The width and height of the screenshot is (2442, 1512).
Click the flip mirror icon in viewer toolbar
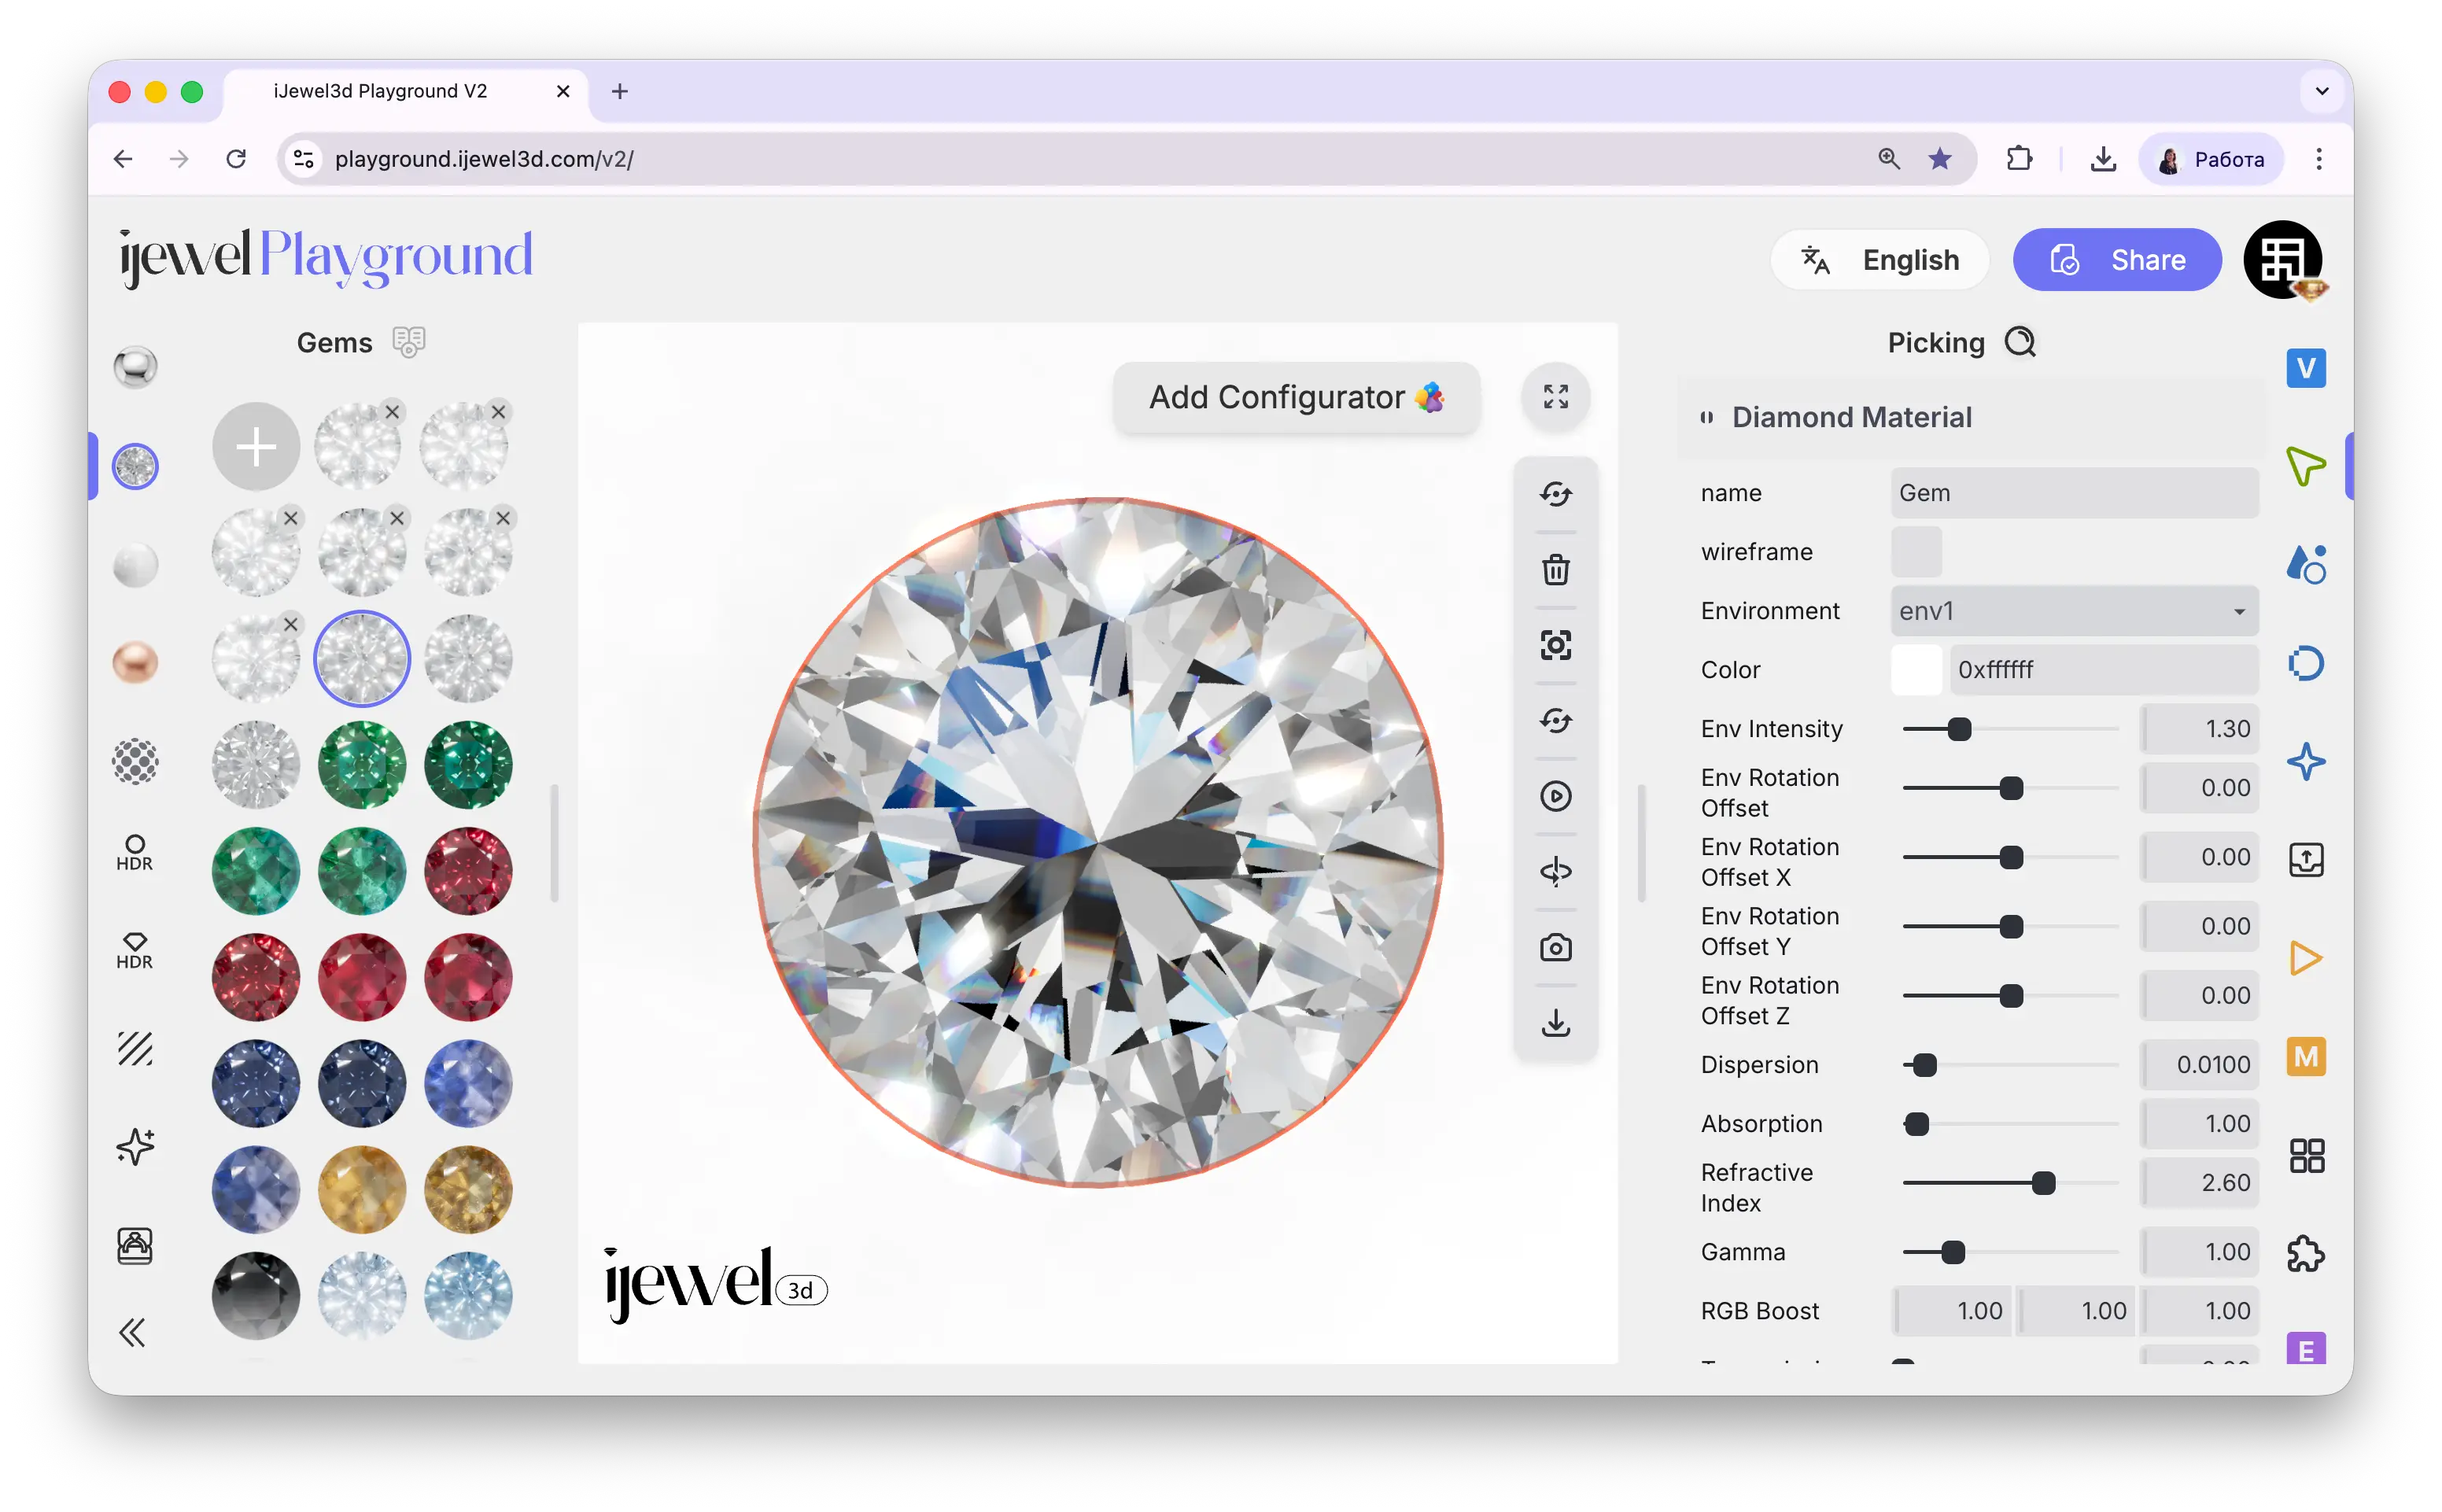pos(1555,872)
